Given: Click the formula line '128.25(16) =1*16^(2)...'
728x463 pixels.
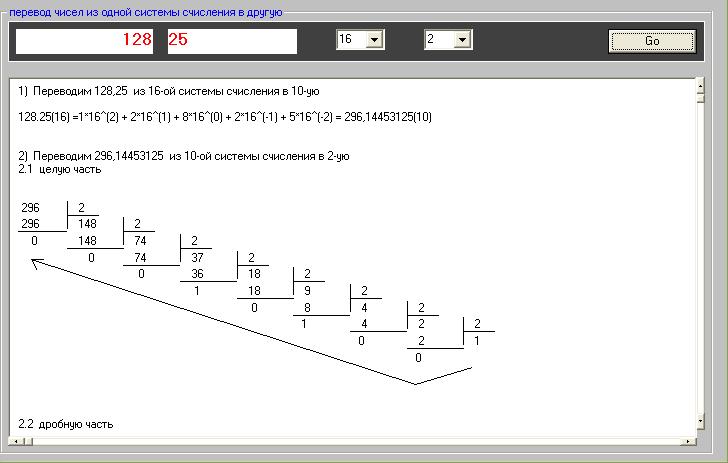Looking at the screenshot, I should [225, 117].
